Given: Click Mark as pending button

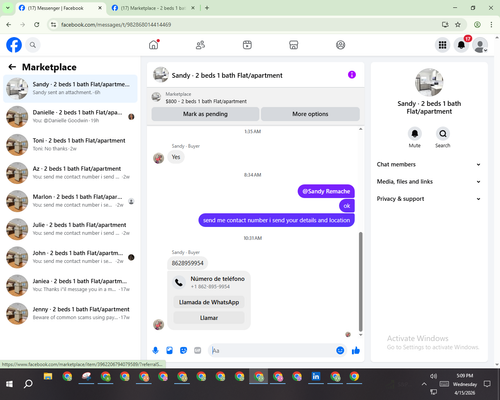Looking at the screenshot, I should coord(205,114).
